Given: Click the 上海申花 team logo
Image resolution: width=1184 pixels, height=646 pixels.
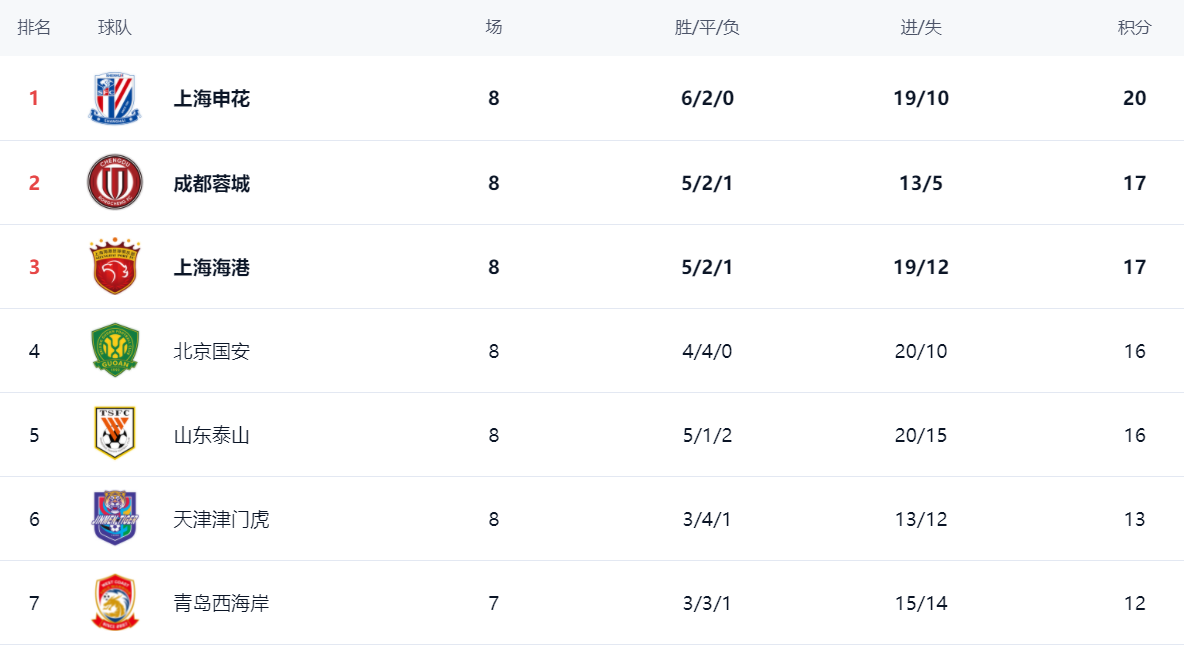Looking at the screenshot, I should 115,98.
